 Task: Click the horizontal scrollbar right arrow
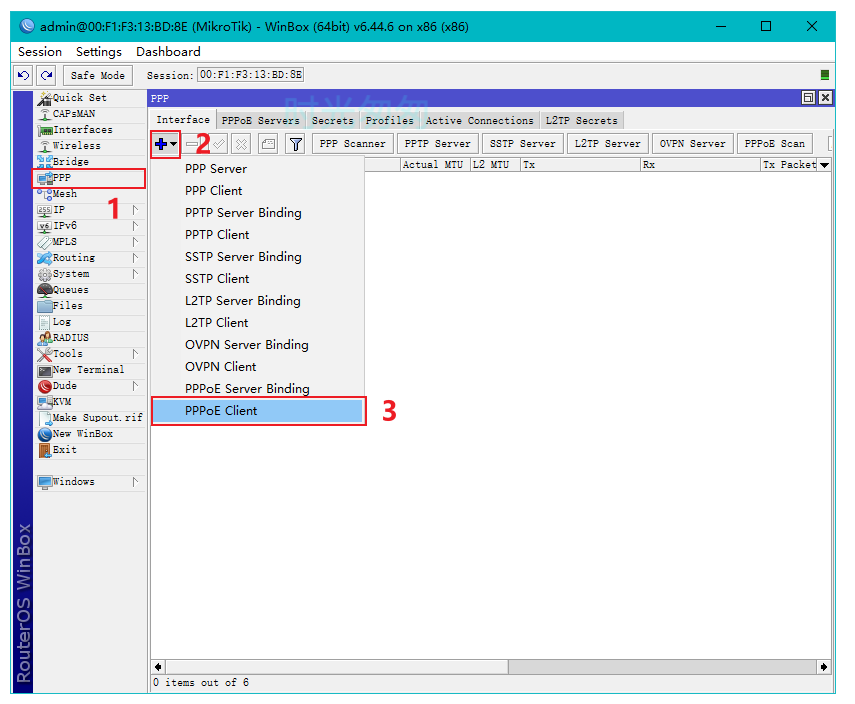[x=823, y=666]
